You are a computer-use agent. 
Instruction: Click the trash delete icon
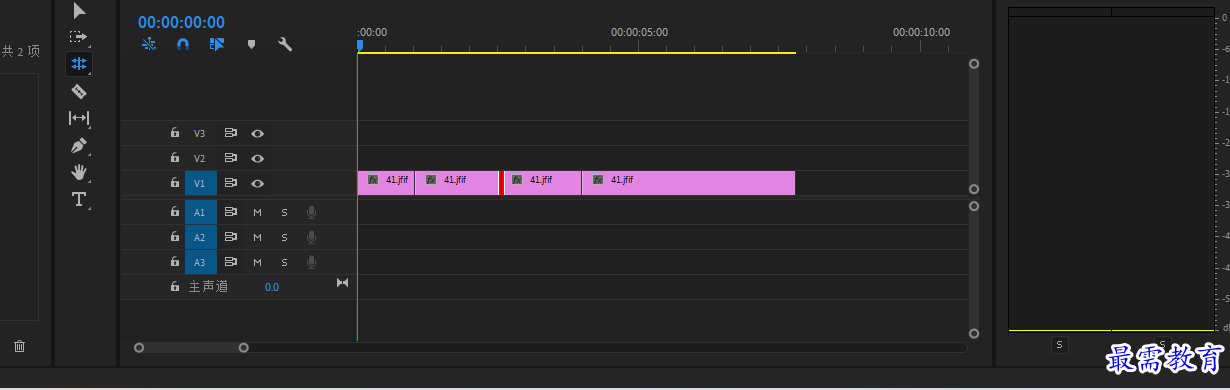click(19, 346)
